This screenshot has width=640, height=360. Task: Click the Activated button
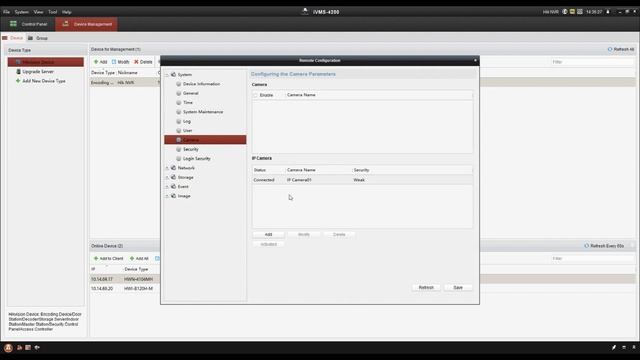click(x=268, y=244)
